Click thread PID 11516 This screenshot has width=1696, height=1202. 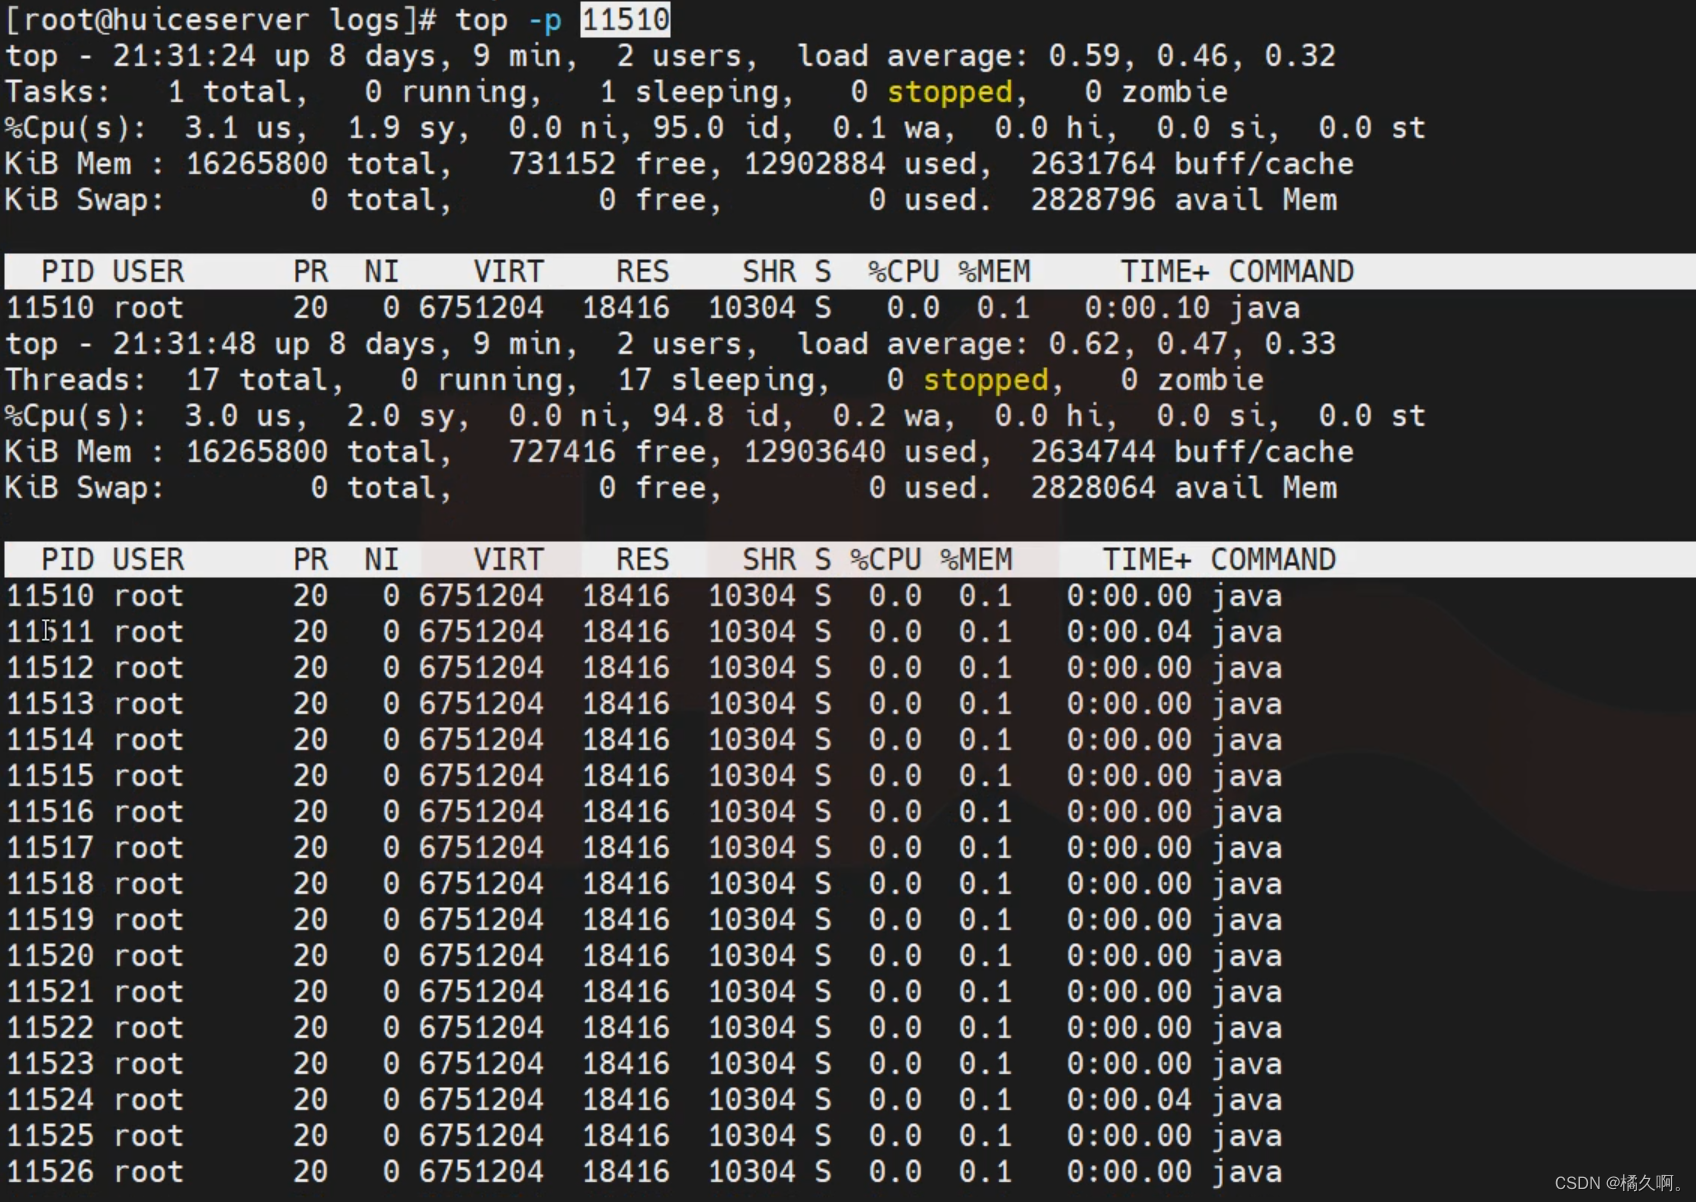point(50,811)
